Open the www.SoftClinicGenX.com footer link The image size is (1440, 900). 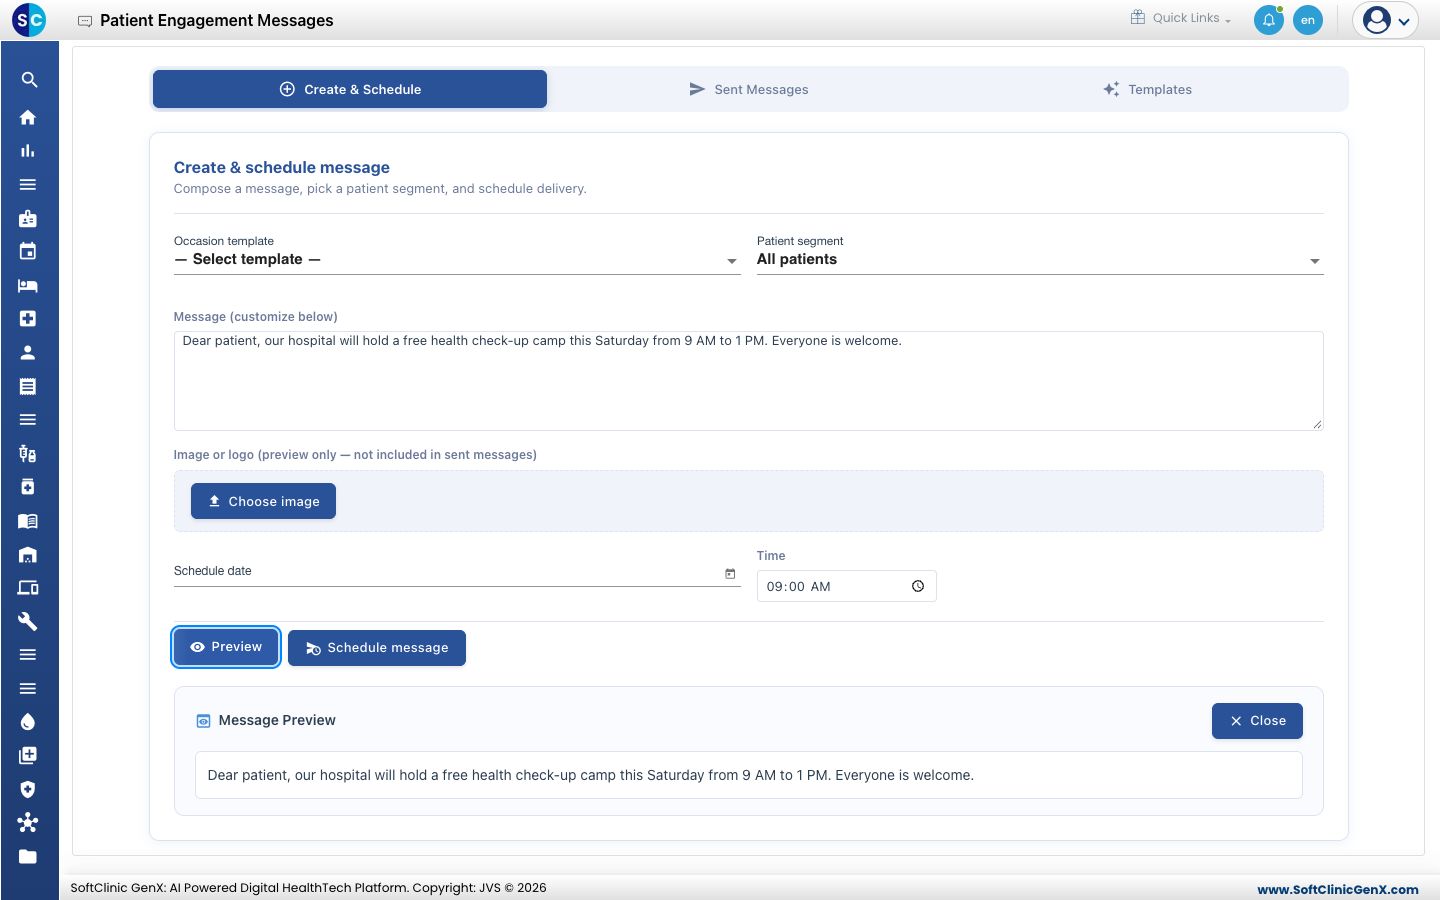1338,889
